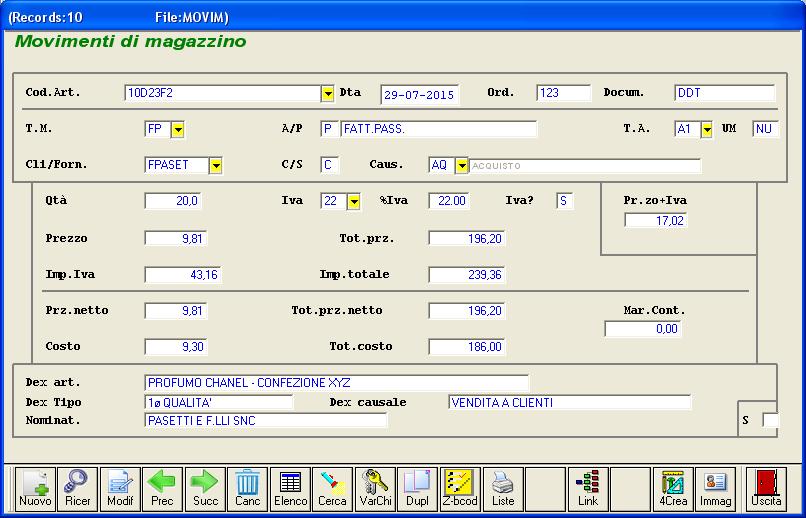
Task: Click the greyed ACQUISTO causale field
Action: pos(584,165)
